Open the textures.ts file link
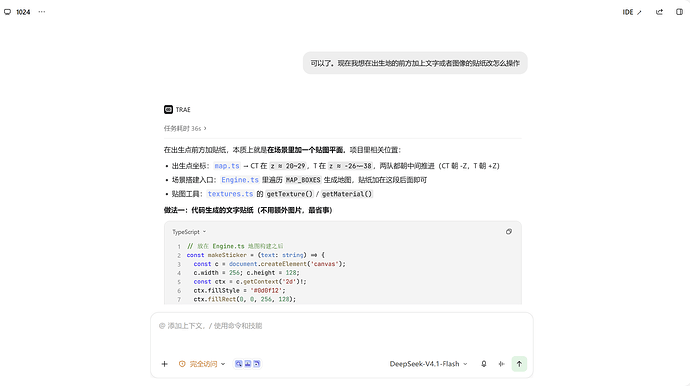Image resolution: width=690 pixels, height=386 pixels. [231, 194]
